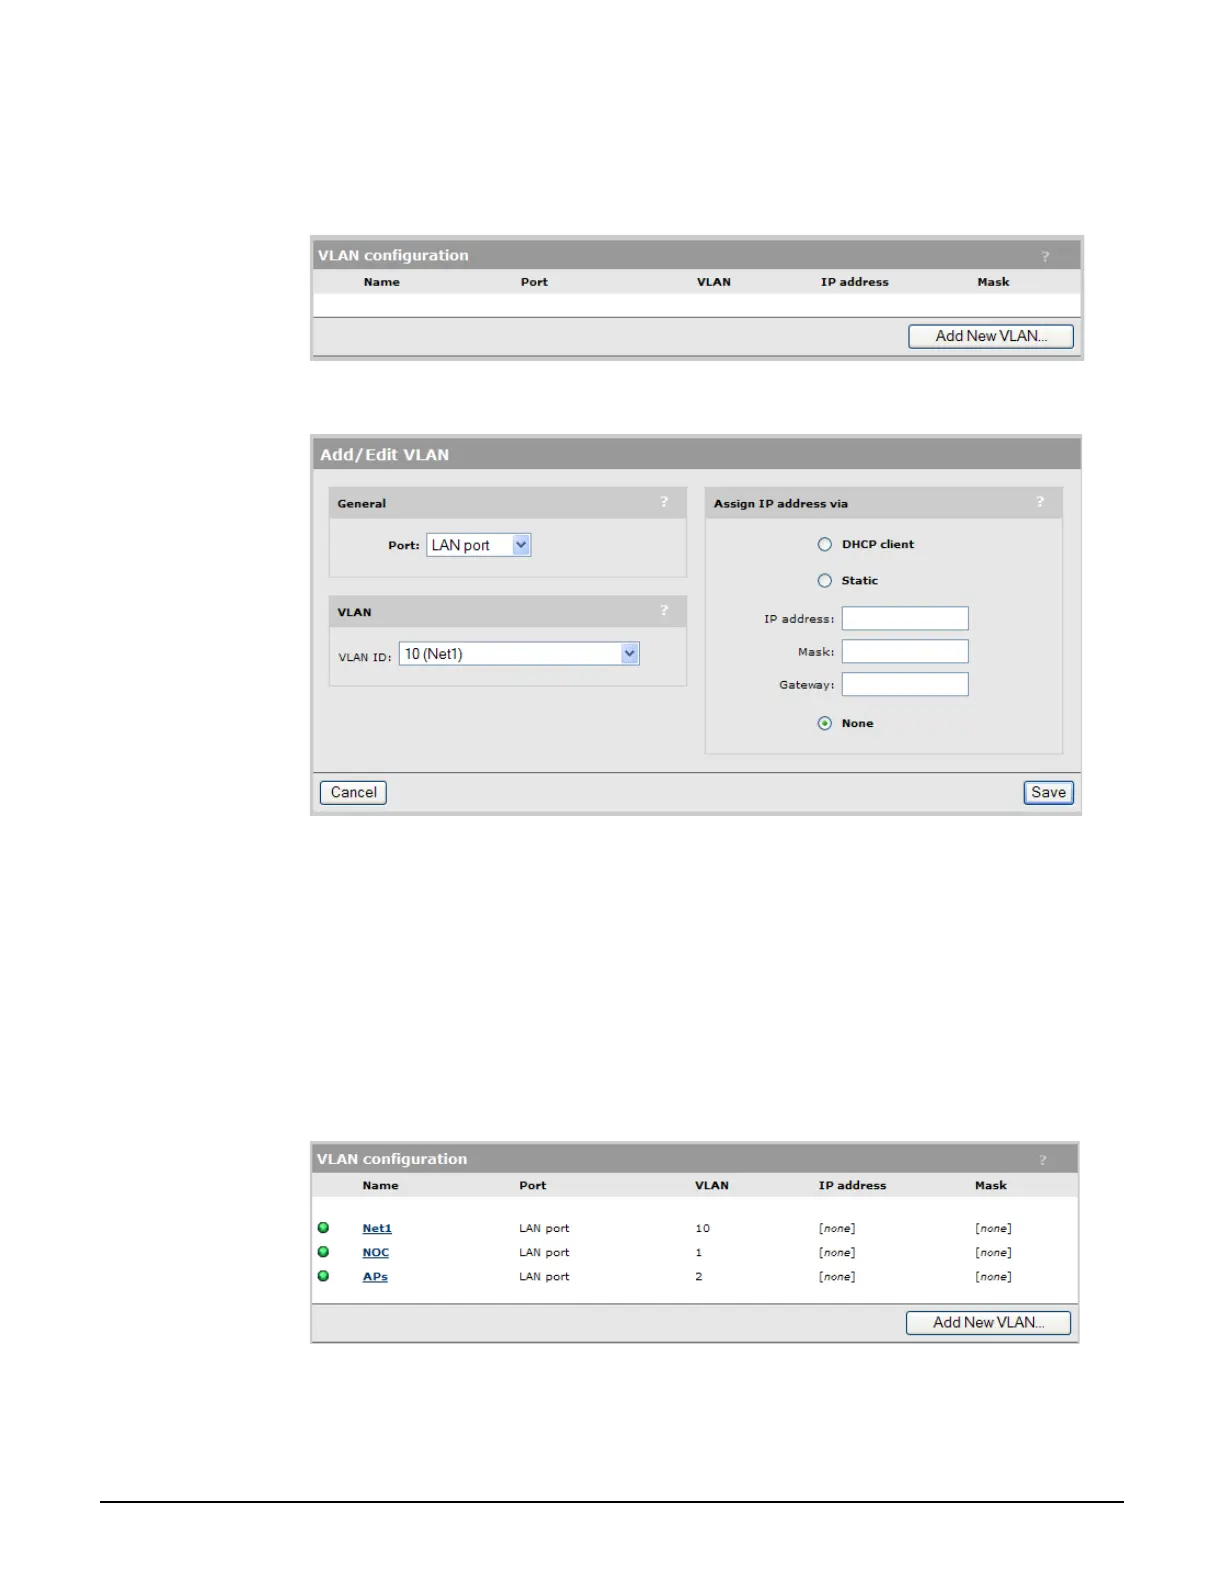Click Add New VLAN button in empty table
The width and height of the screenshot is (1224, 1584).
pos(991,336)
